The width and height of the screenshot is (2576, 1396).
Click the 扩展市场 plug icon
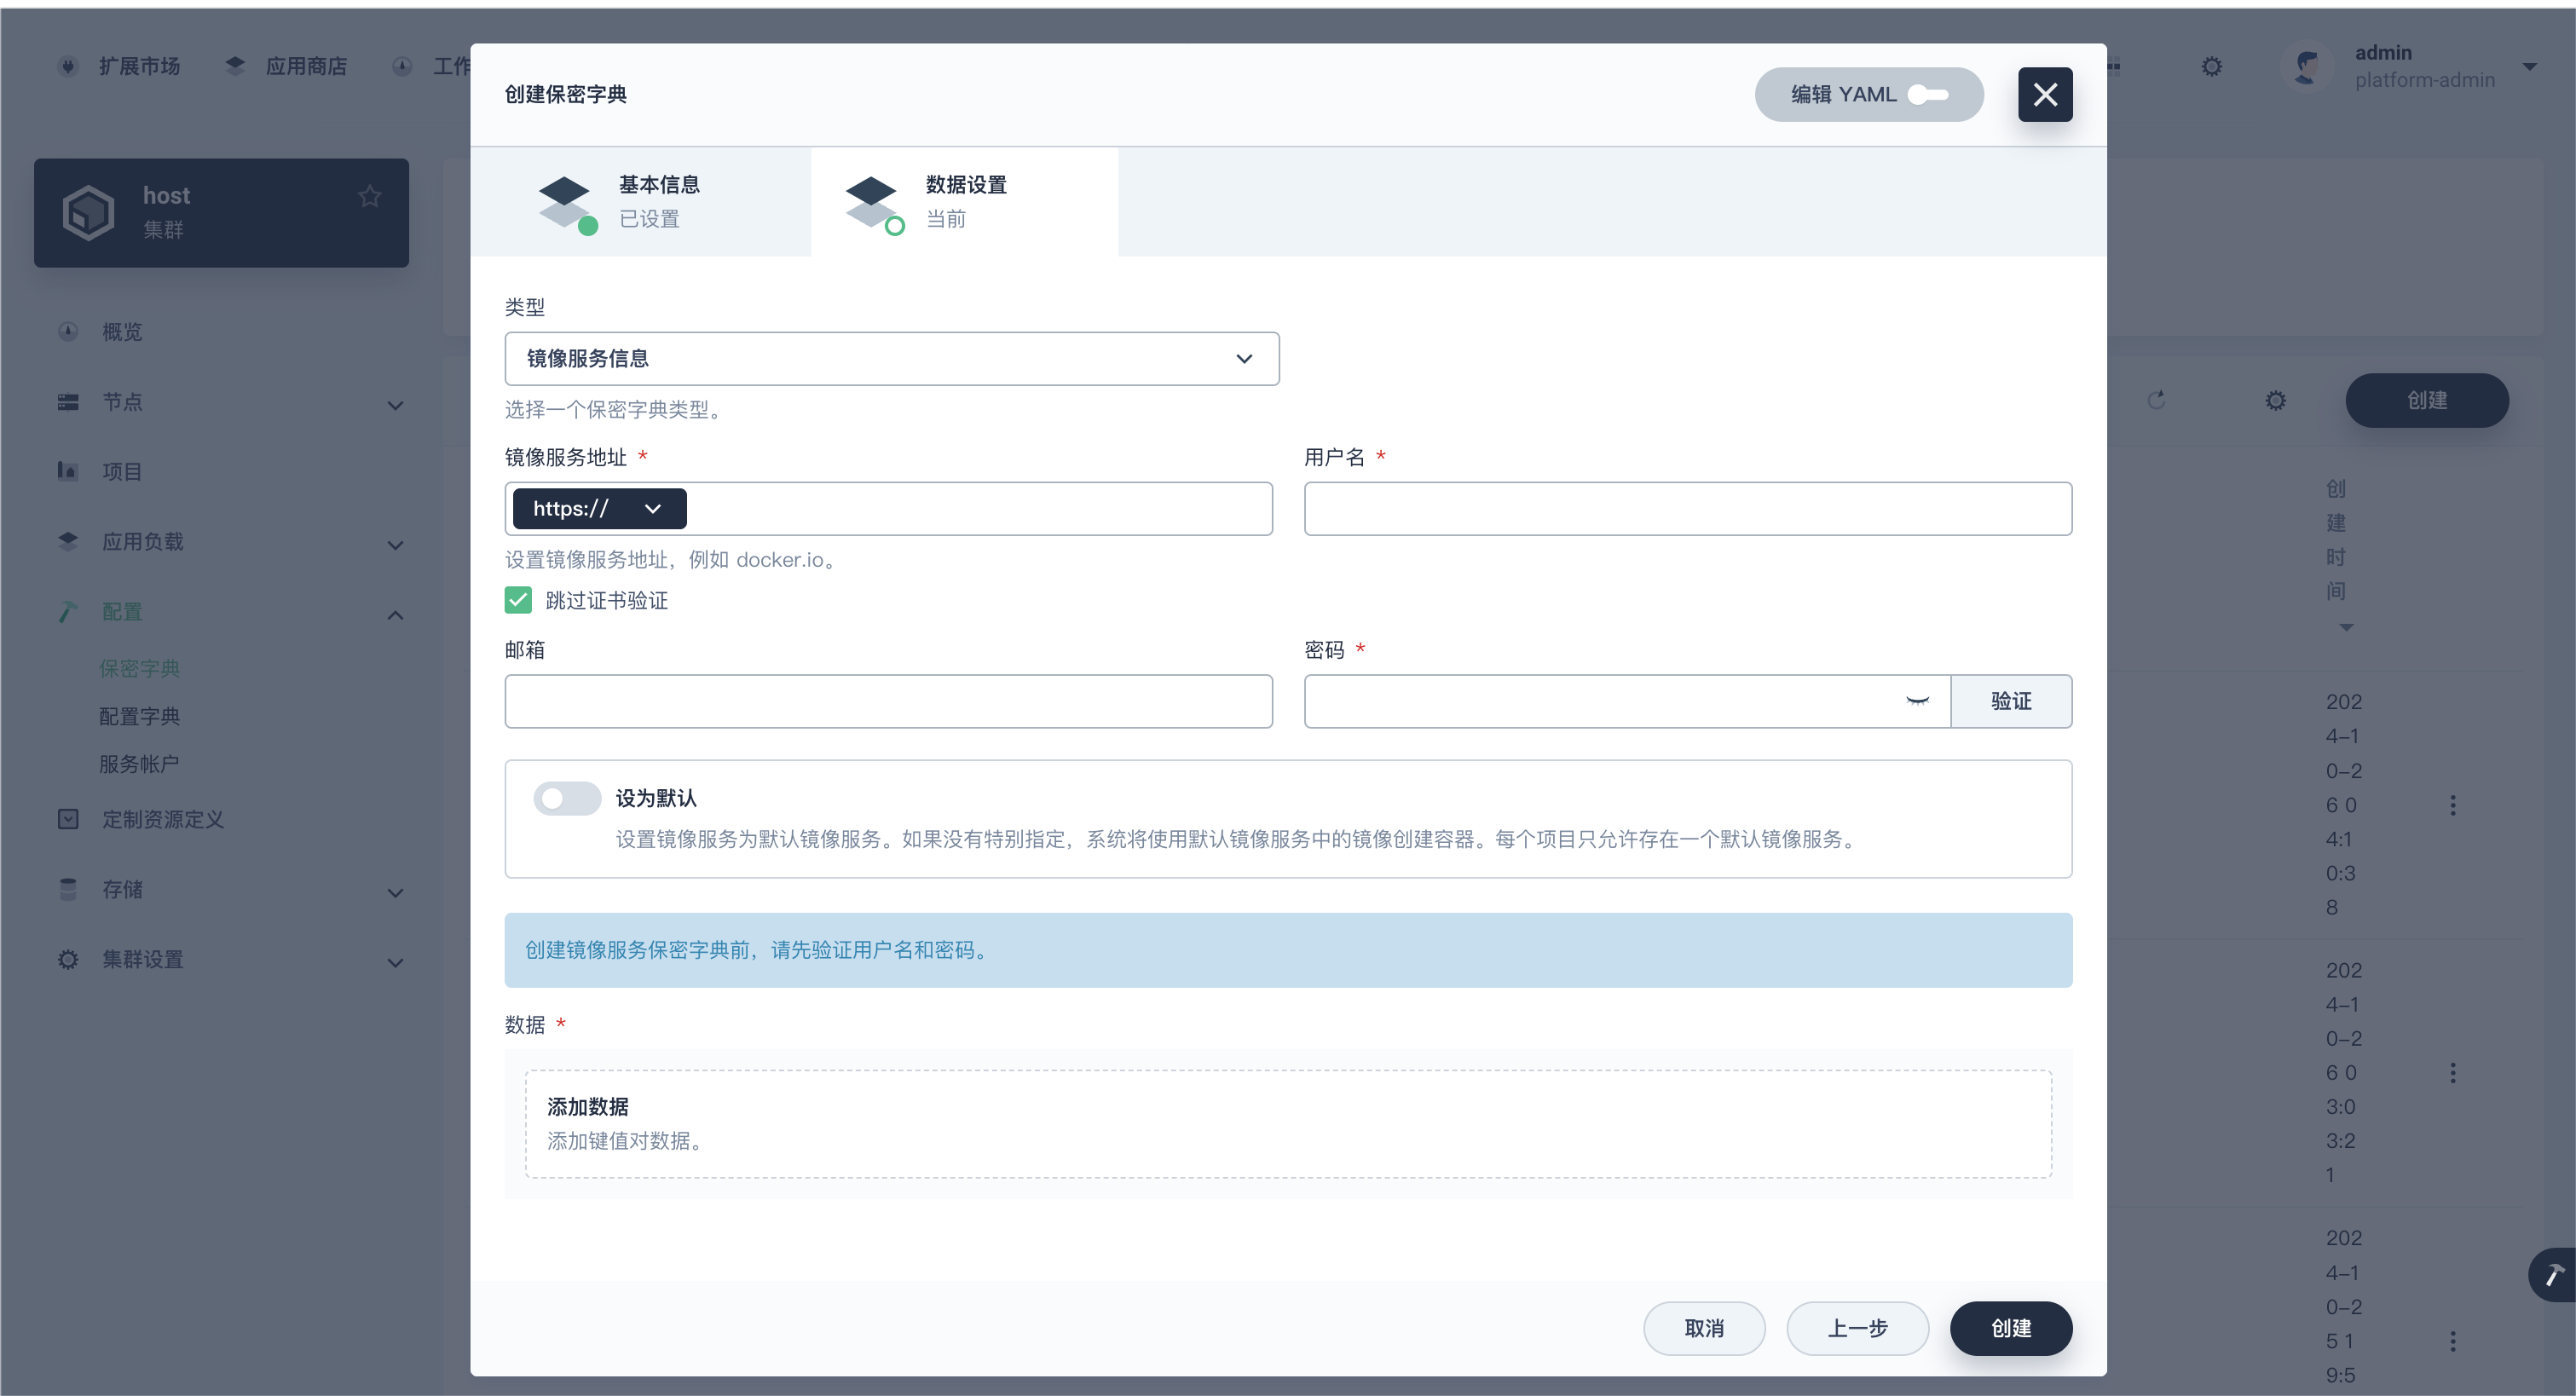pyautogui.click(x=67, y=66)
